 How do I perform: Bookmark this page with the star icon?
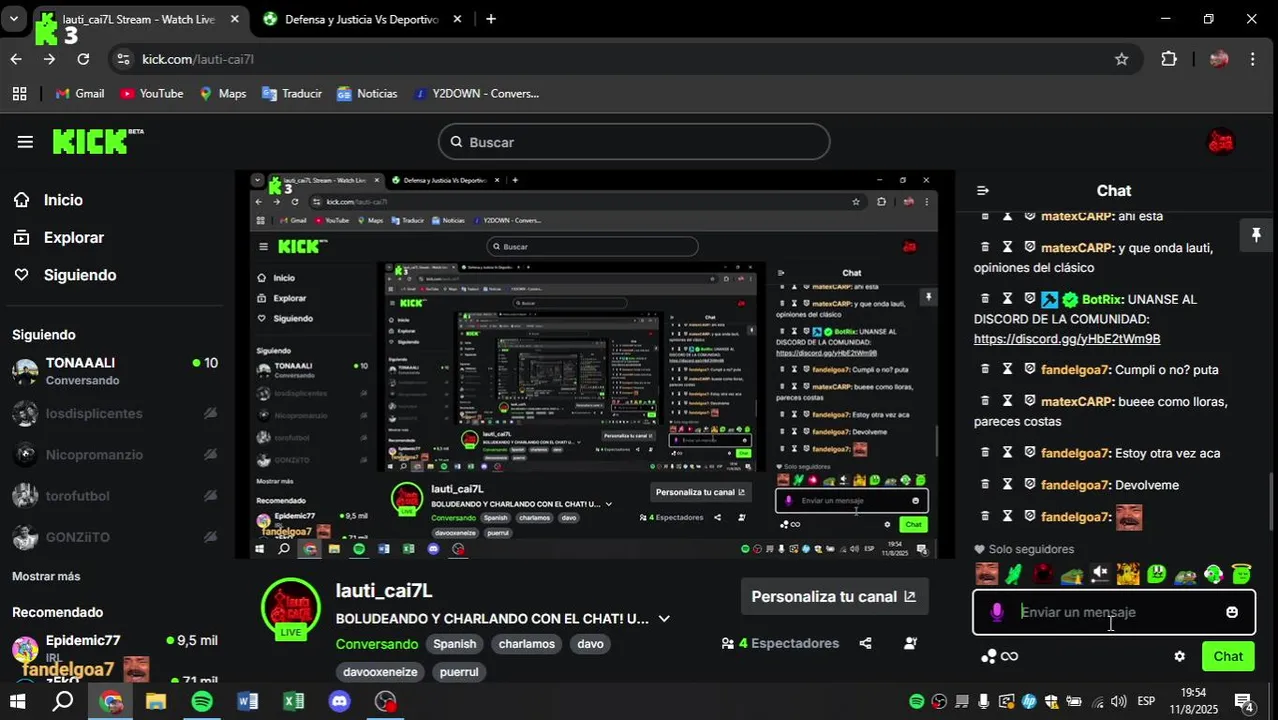[1122, 59]
